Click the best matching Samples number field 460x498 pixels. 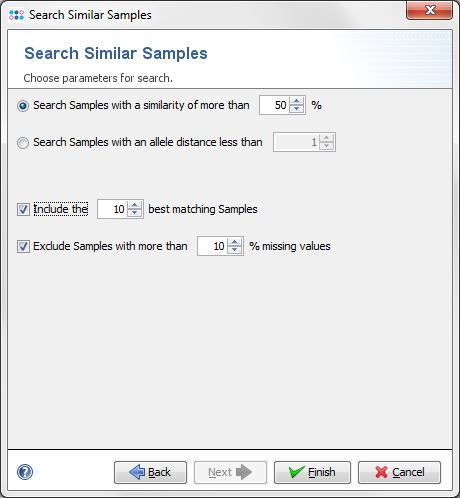113,209
